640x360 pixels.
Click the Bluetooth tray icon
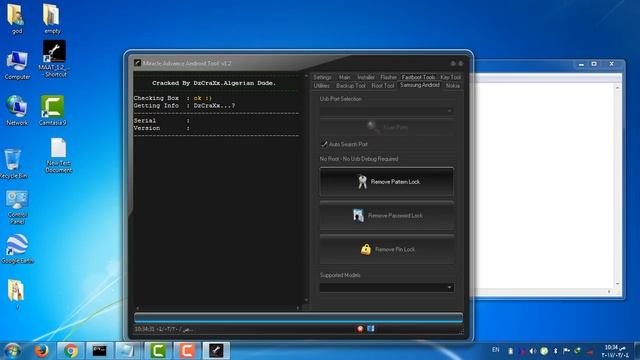coord(555,351)
